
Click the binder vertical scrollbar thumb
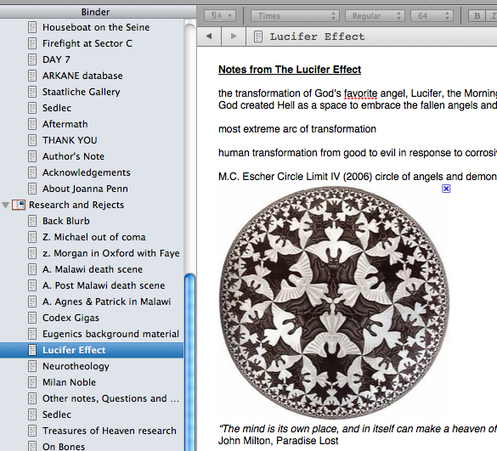coord(190,362)
